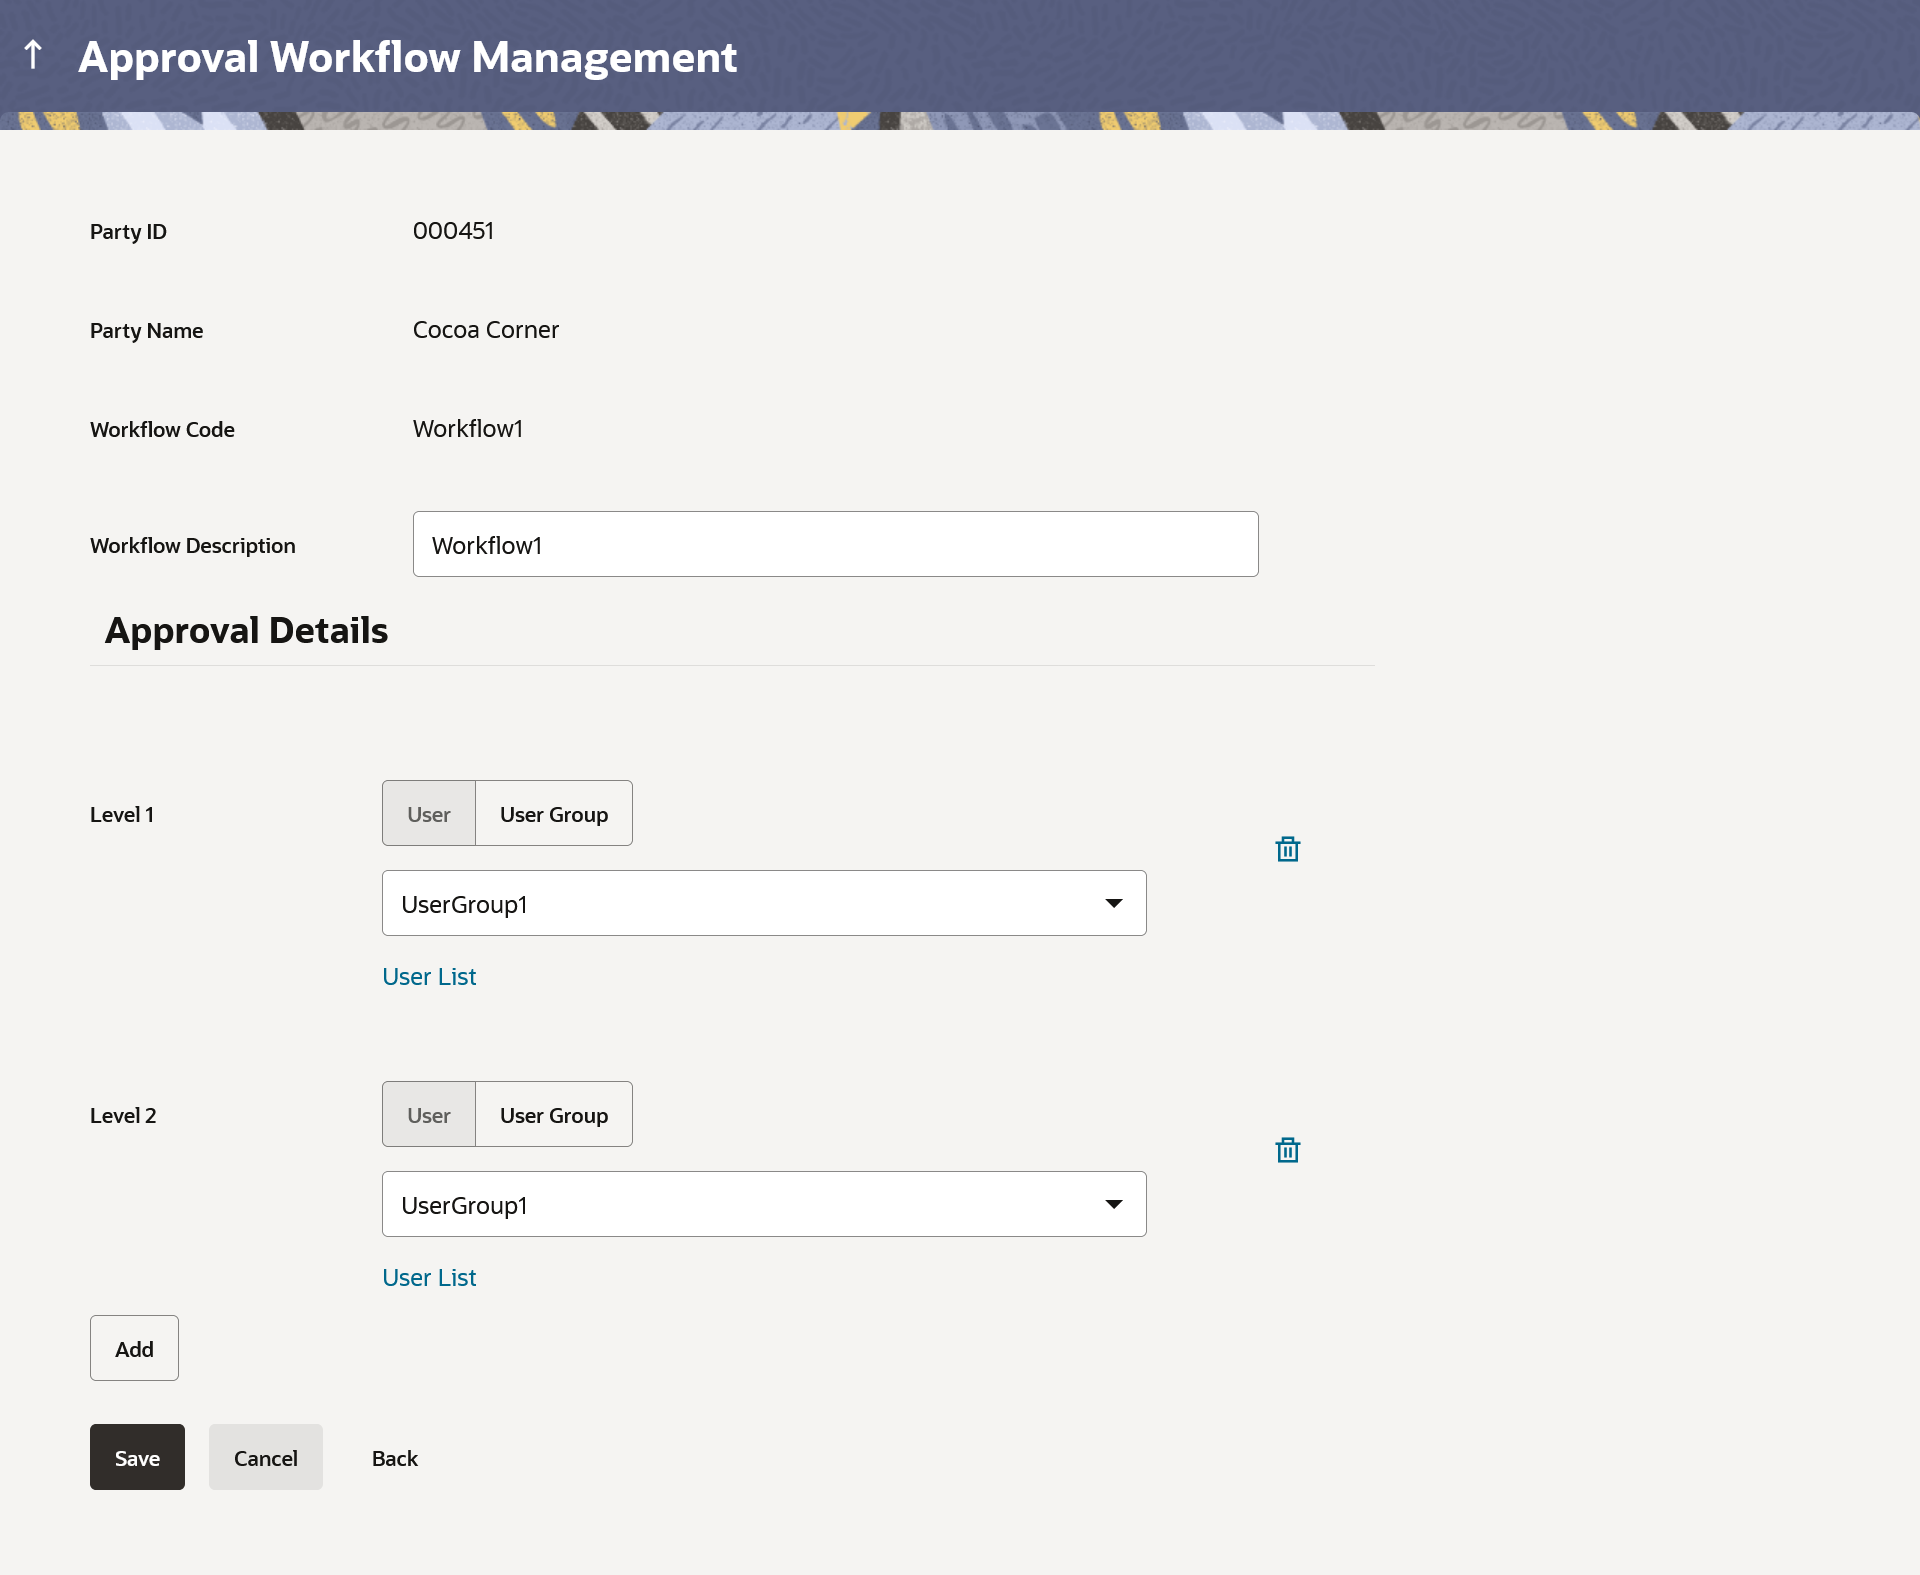This screenshot has height=1575, width=1920.
Task: Delete Level 1 using the trash icon
Action: coord(1287,849)
